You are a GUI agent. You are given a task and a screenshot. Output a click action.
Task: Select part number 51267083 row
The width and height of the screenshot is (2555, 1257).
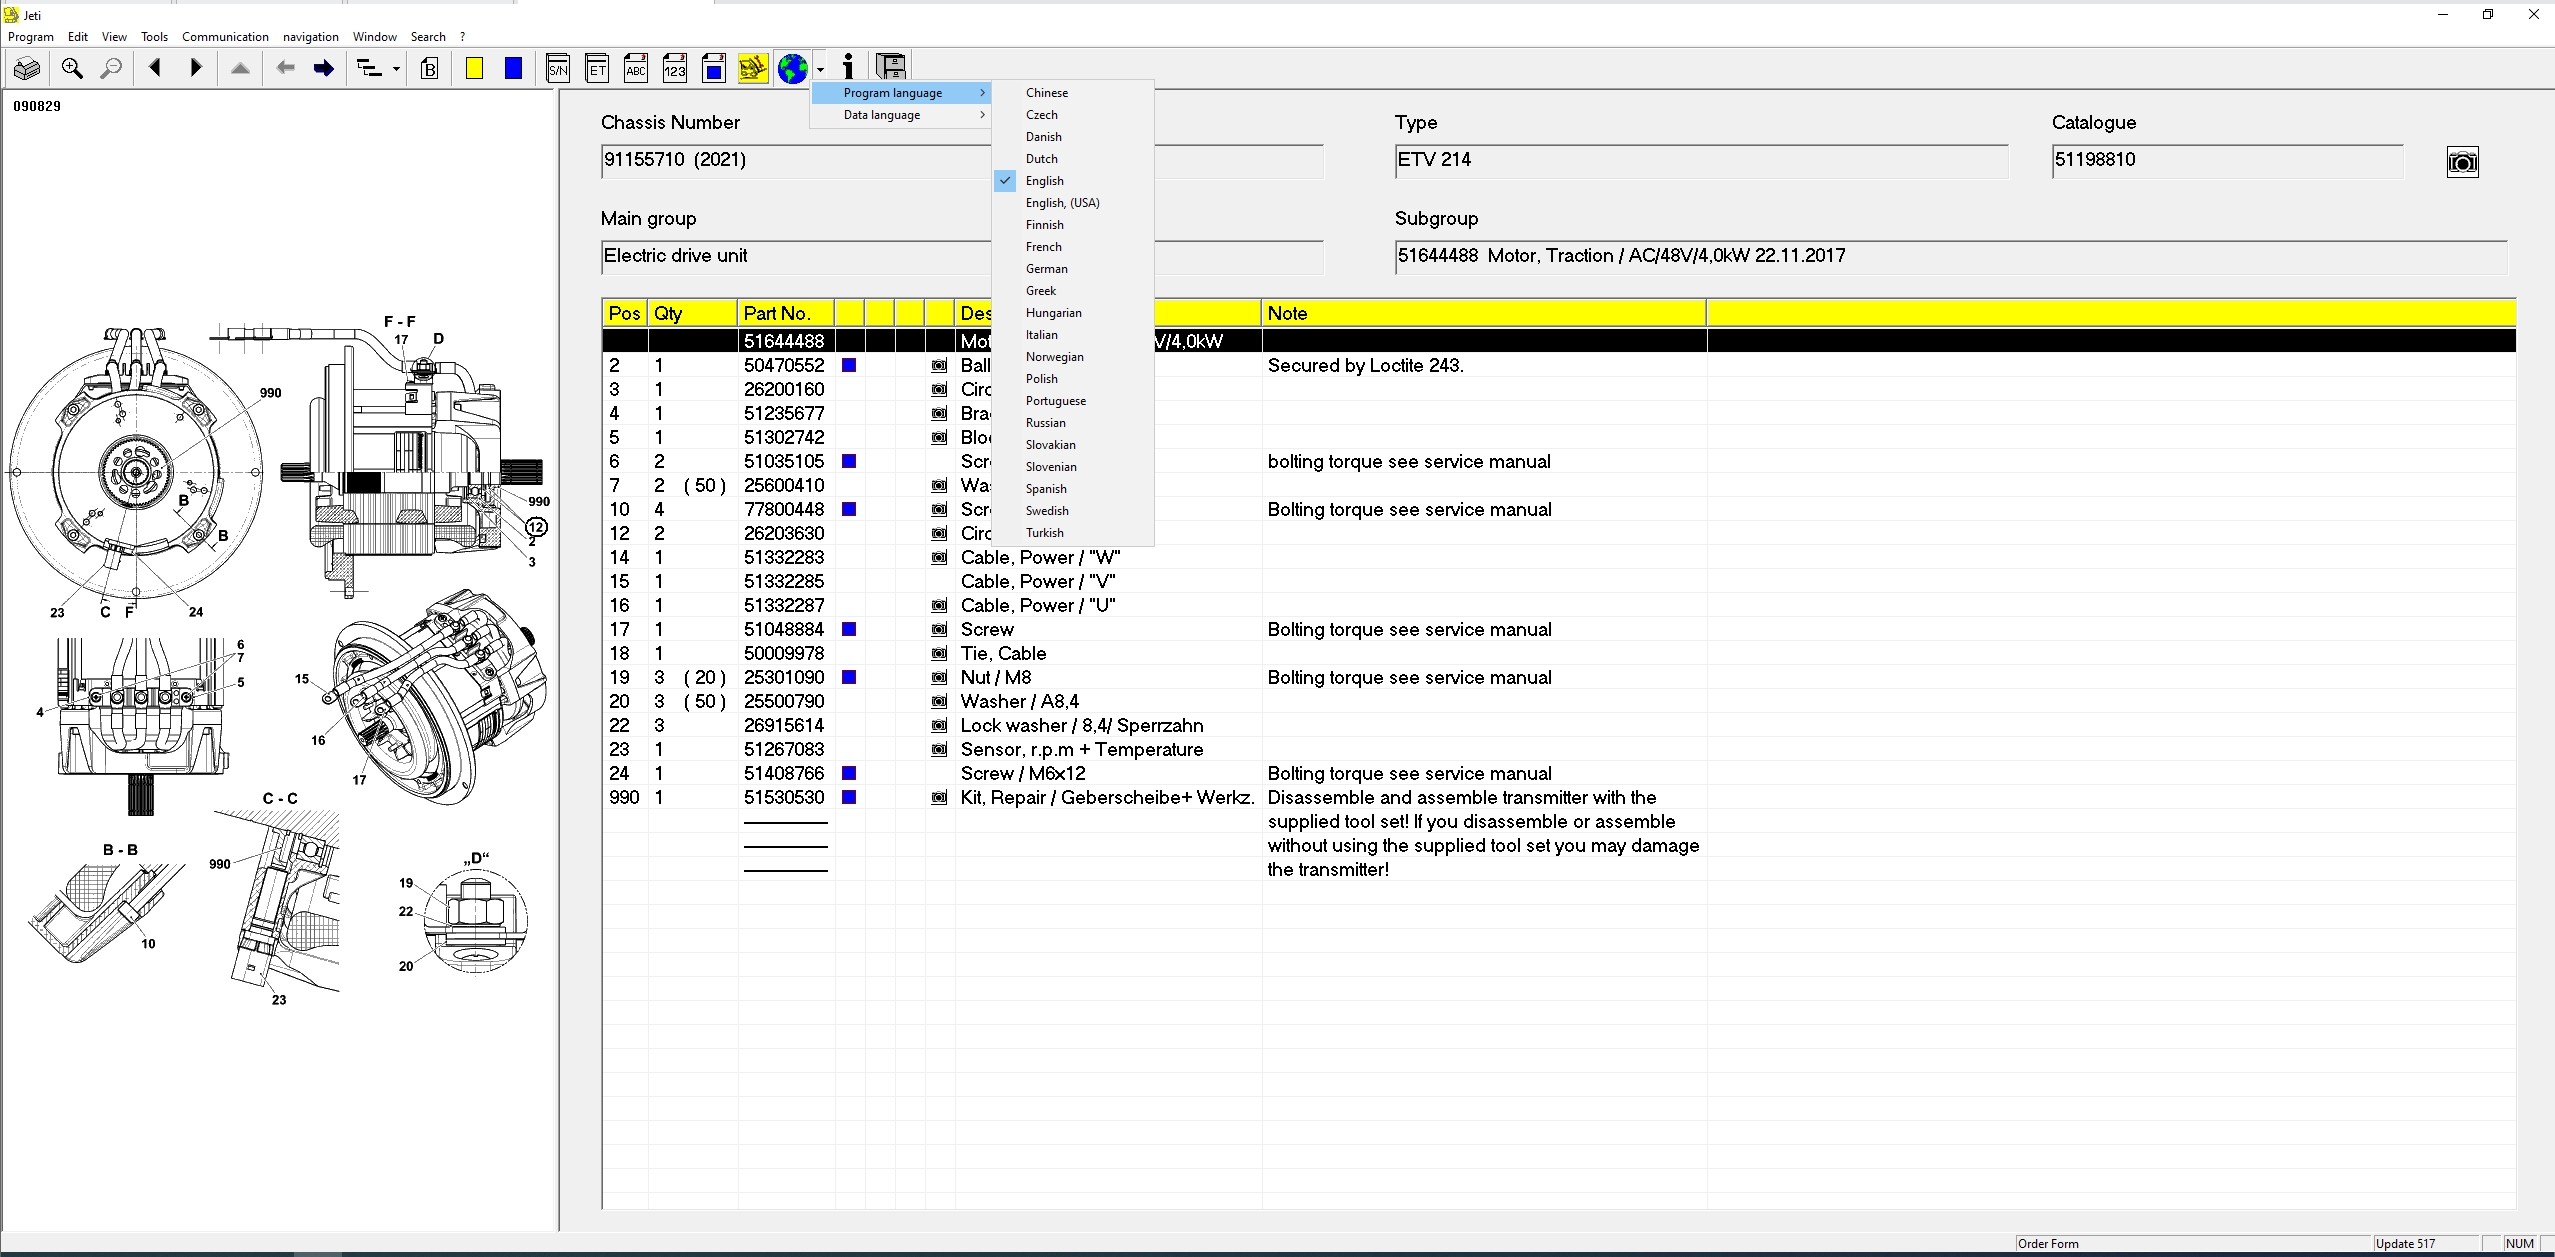coord(1559,749)
